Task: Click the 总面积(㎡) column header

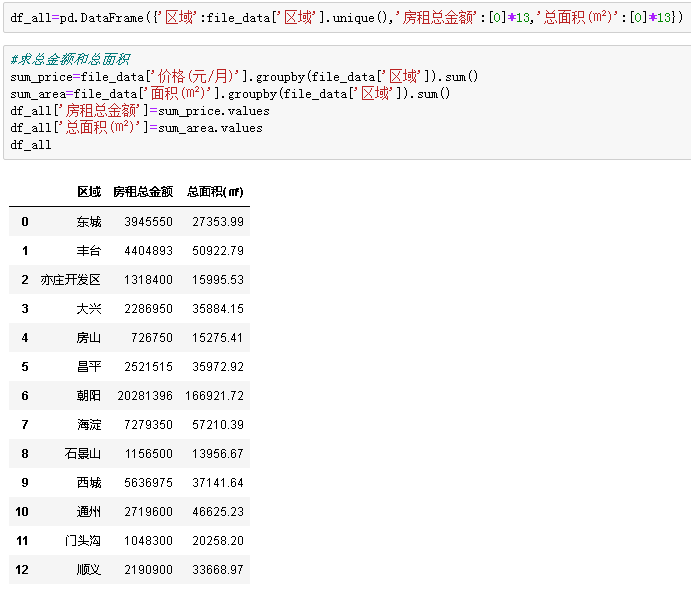Action: point(215,192)
